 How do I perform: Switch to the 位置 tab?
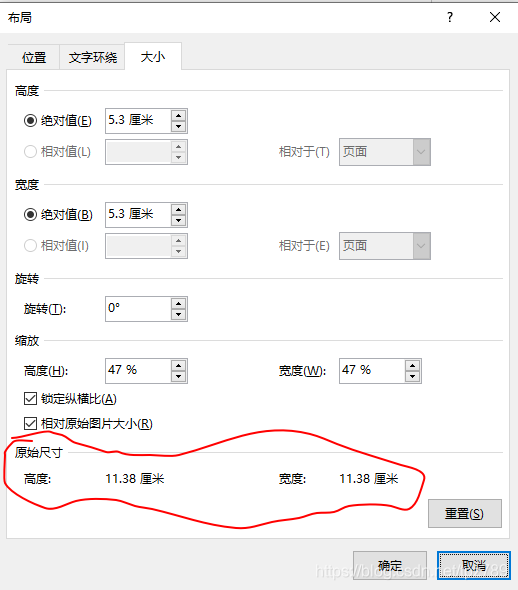coord(33,57)
